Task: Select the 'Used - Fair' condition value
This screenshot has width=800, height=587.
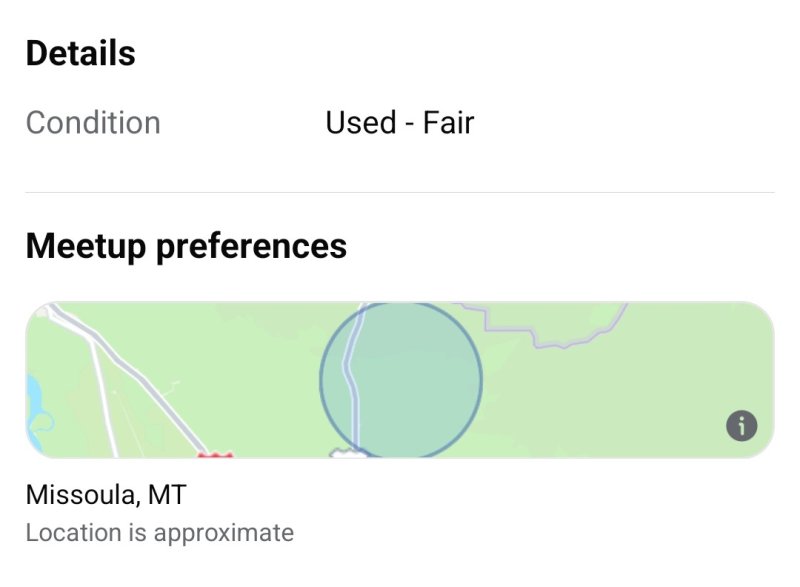Action: (399, 123)
